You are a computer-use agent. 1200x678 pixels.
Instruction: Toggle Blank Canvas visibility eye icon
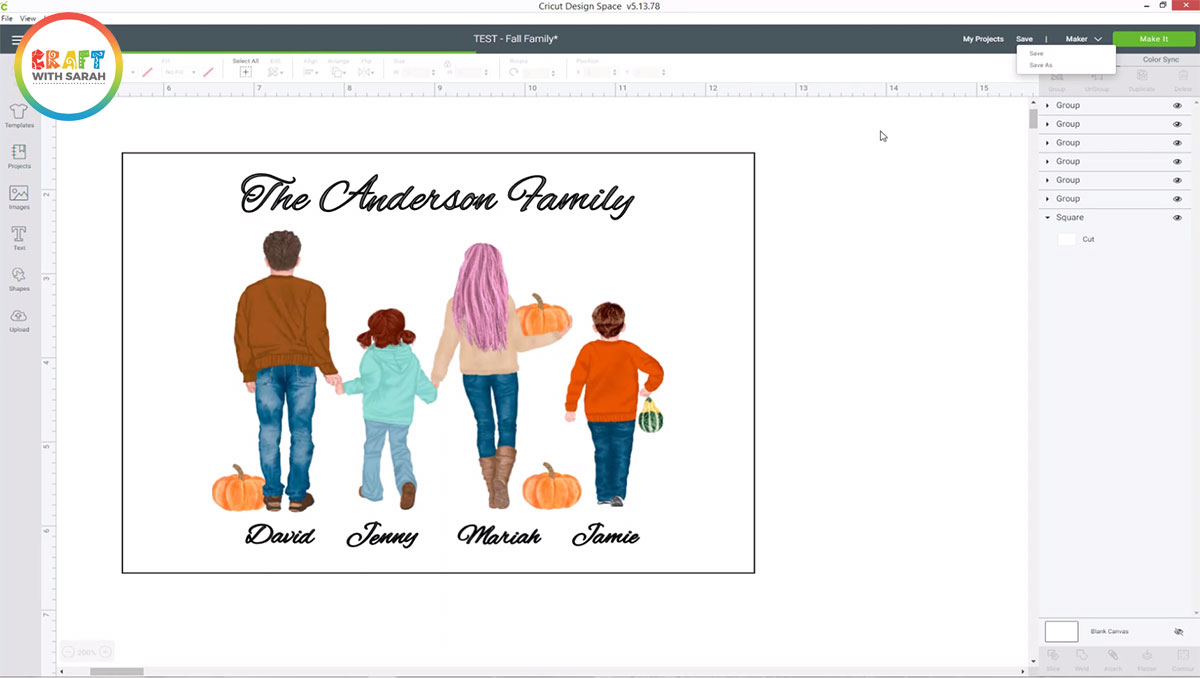tap(1178, 632)
